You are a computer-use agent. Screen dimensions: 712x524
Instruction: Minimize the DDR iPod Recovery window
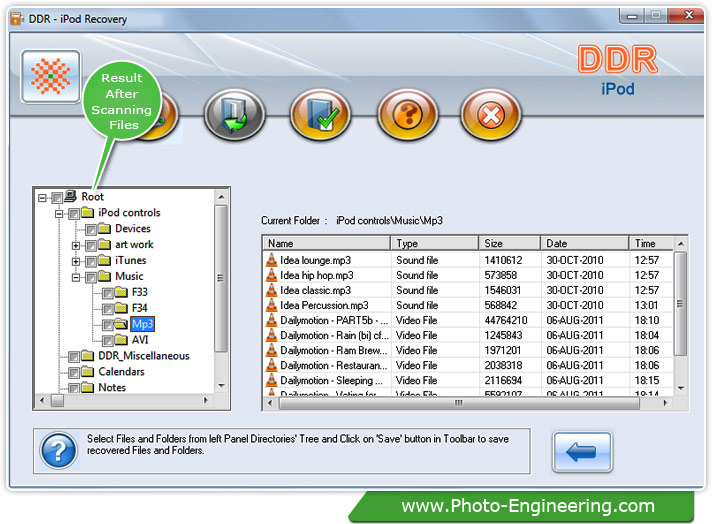tap(632, 16)
